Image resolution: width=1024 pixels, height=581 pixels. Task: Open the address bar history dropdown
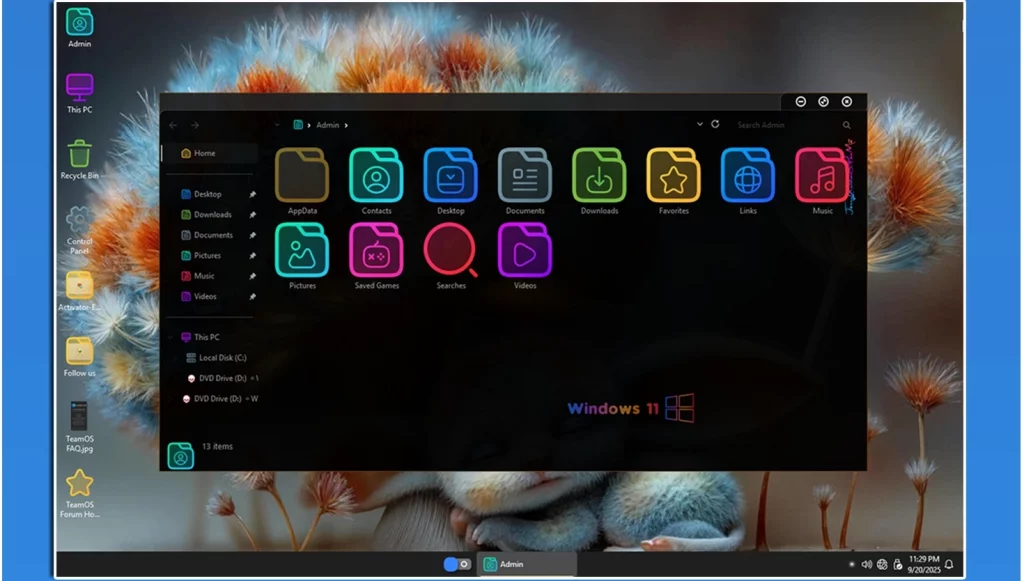(699, 125)
